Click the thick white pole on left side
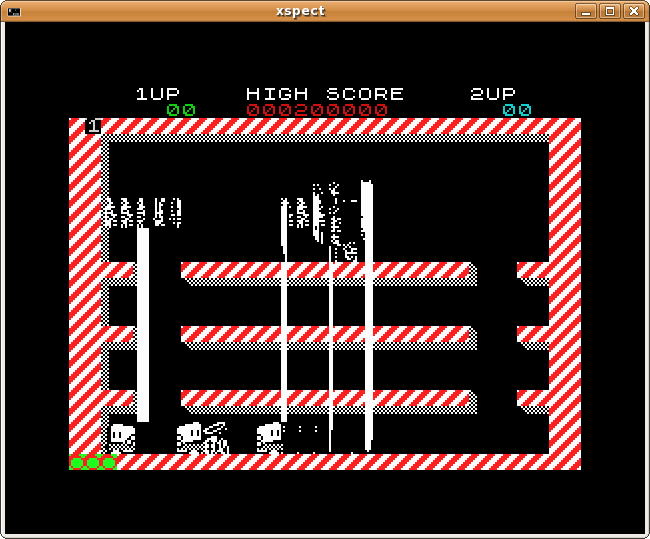This screenshot has width=650, height=539. tap(143, 325)
